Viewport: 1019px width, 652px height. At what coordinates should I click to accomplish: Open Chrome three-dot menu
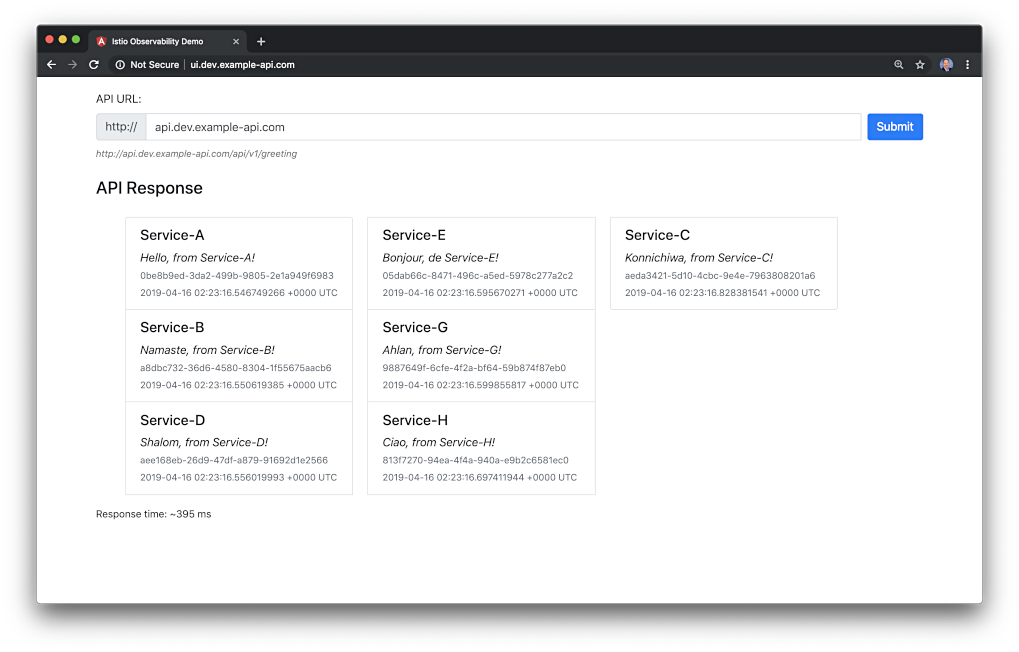pyautogui.click(x=967, y=65)
